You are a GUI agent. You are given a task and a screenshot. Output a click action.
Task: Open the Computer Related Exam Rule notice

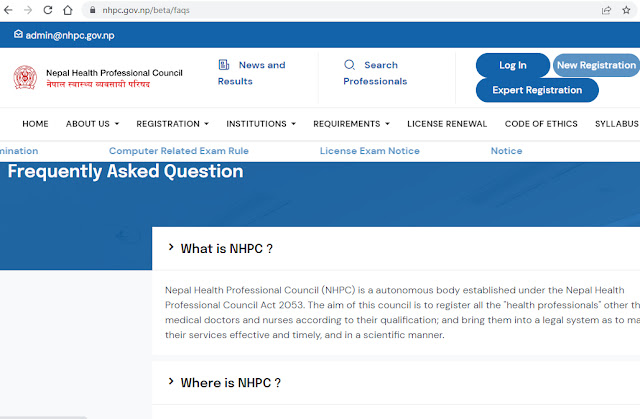(179, 151)
